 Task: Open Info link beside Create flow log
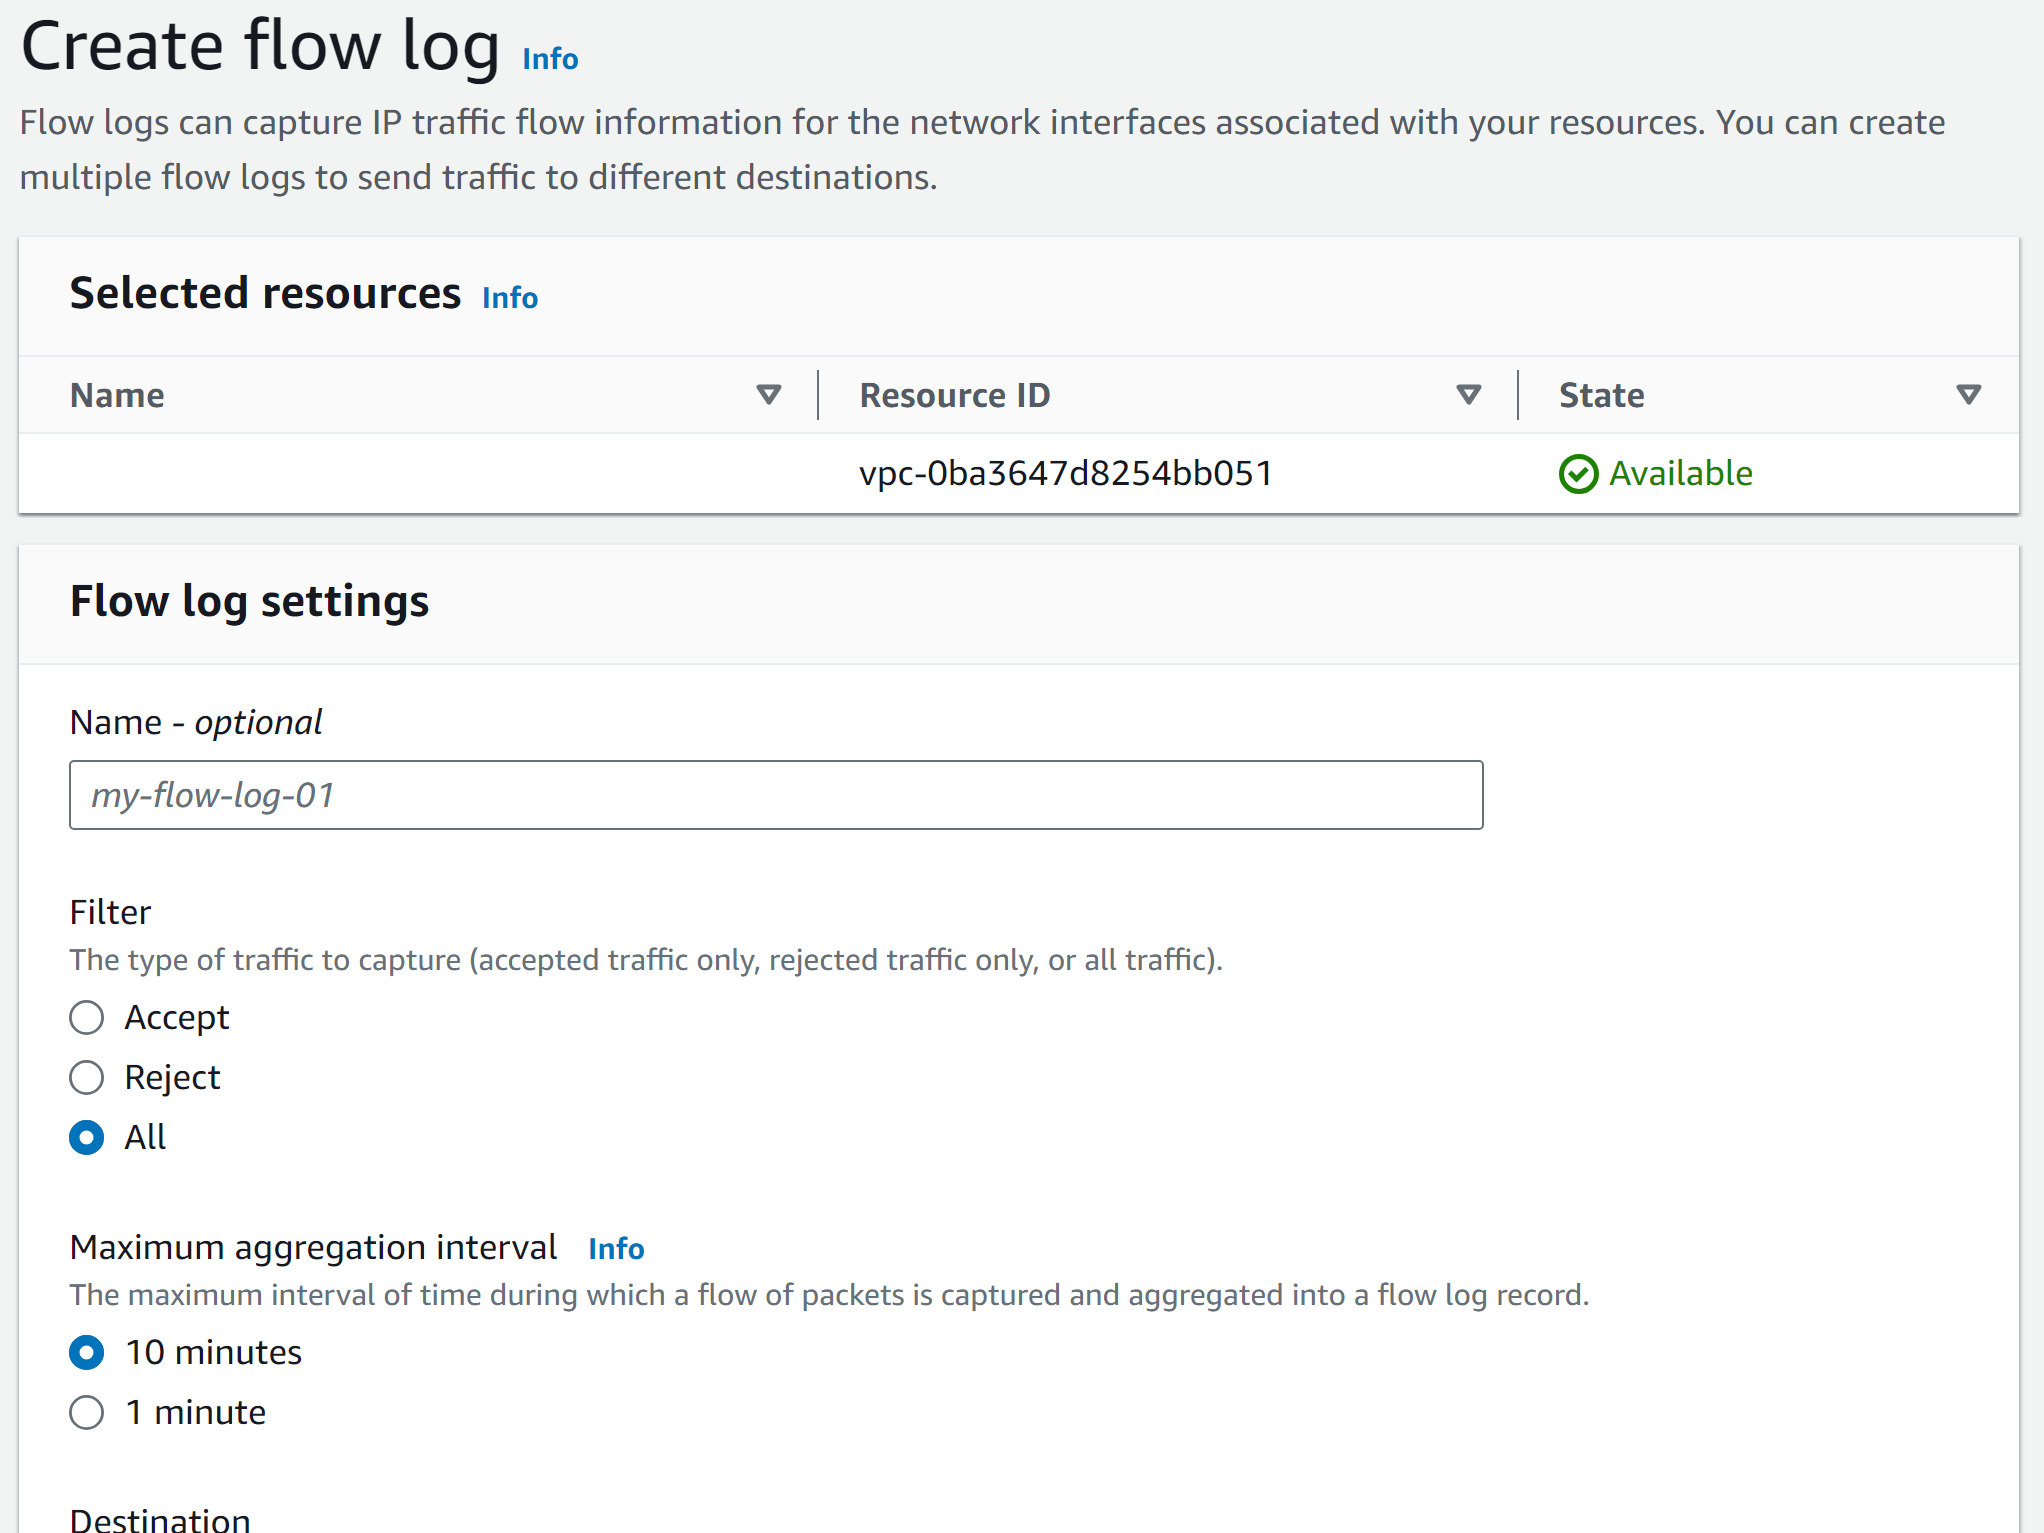click(x=550, y=59)
